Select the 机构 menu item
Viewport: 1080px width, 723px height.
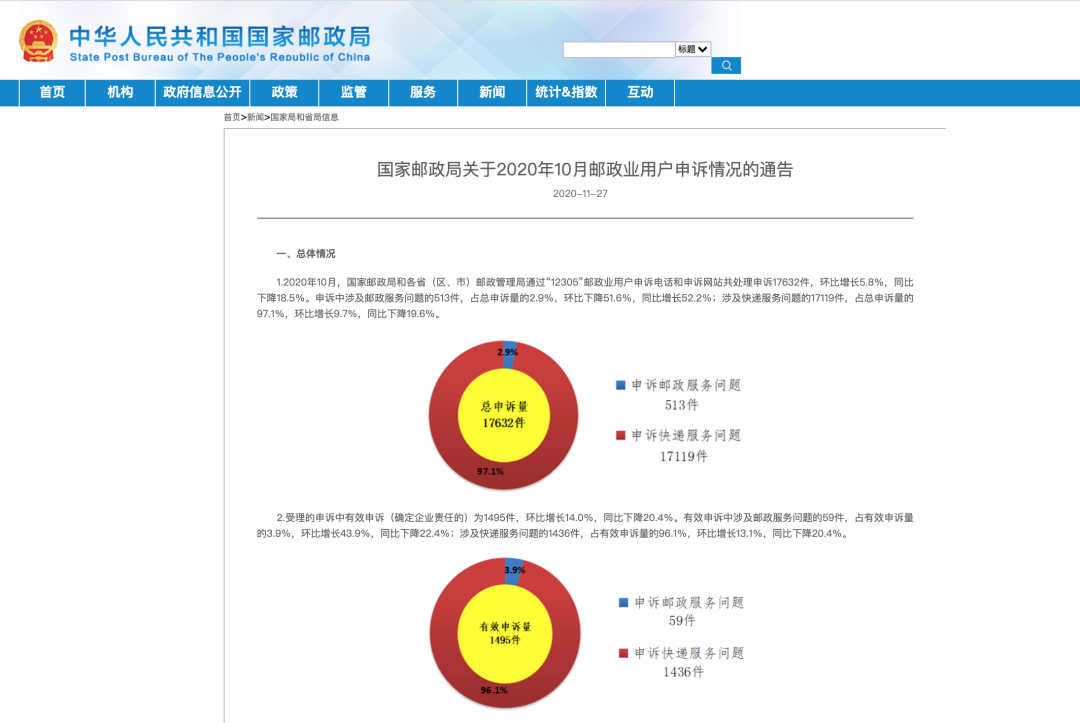[x=120, y=92]
